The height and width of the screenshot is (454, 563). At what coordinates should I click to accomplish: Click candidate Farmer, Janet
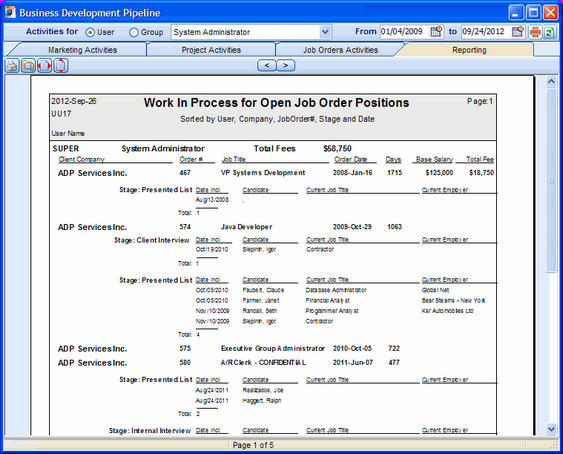pyautogui.click(x=261, y=300)
